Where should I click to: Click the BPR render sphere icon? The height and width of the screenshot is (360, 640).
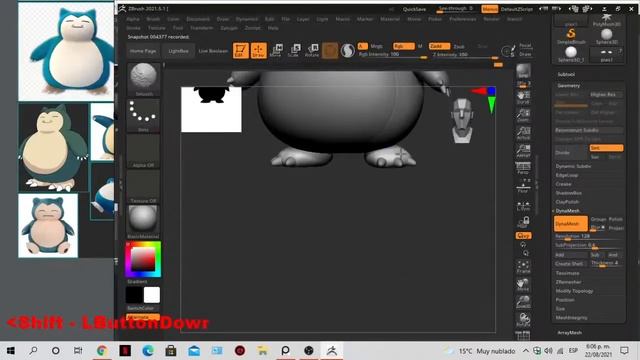click(x=523, y=72)
